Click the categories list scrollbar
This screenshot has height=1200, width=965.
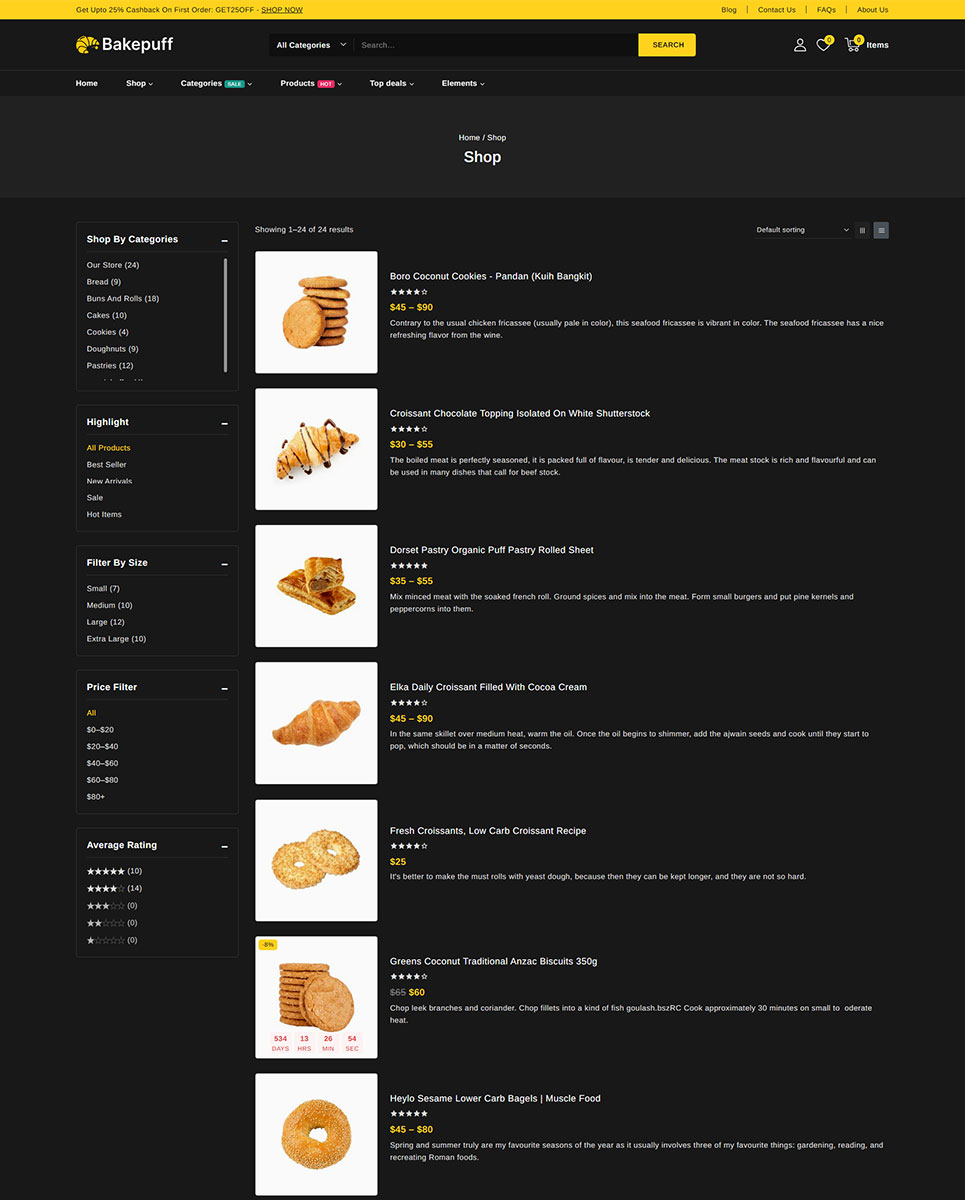click(226, 314)
